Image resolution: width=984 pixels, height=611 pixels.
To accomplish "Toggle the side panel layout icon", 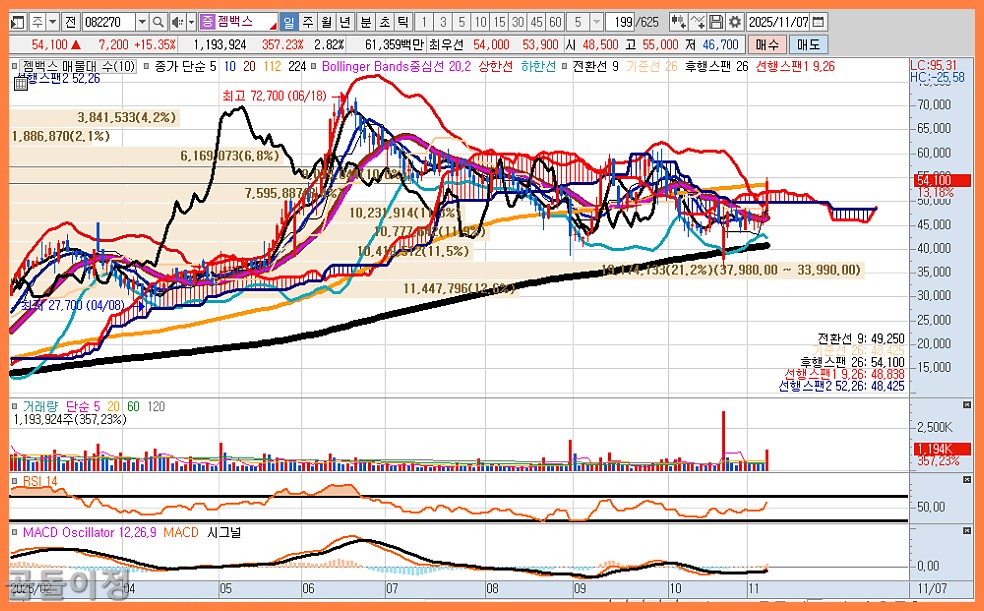I will coord(18,23).
